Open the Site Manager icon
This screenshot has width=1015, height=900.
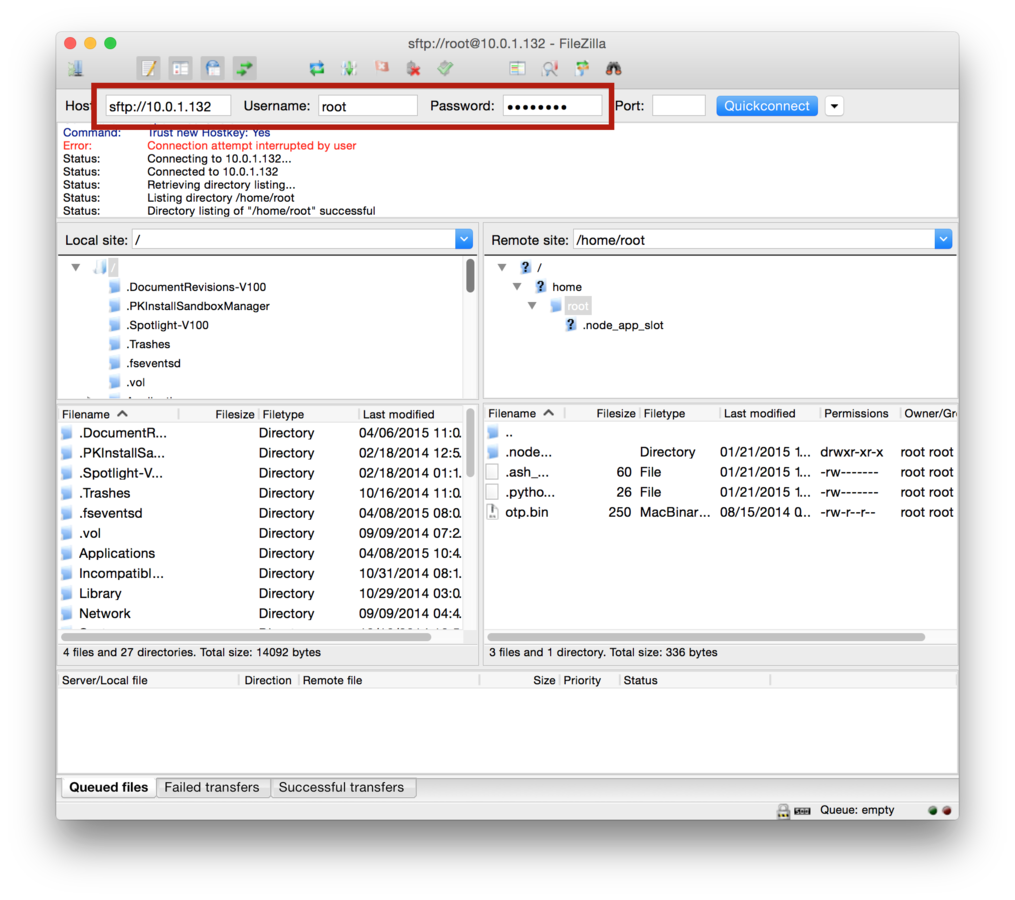76,68
